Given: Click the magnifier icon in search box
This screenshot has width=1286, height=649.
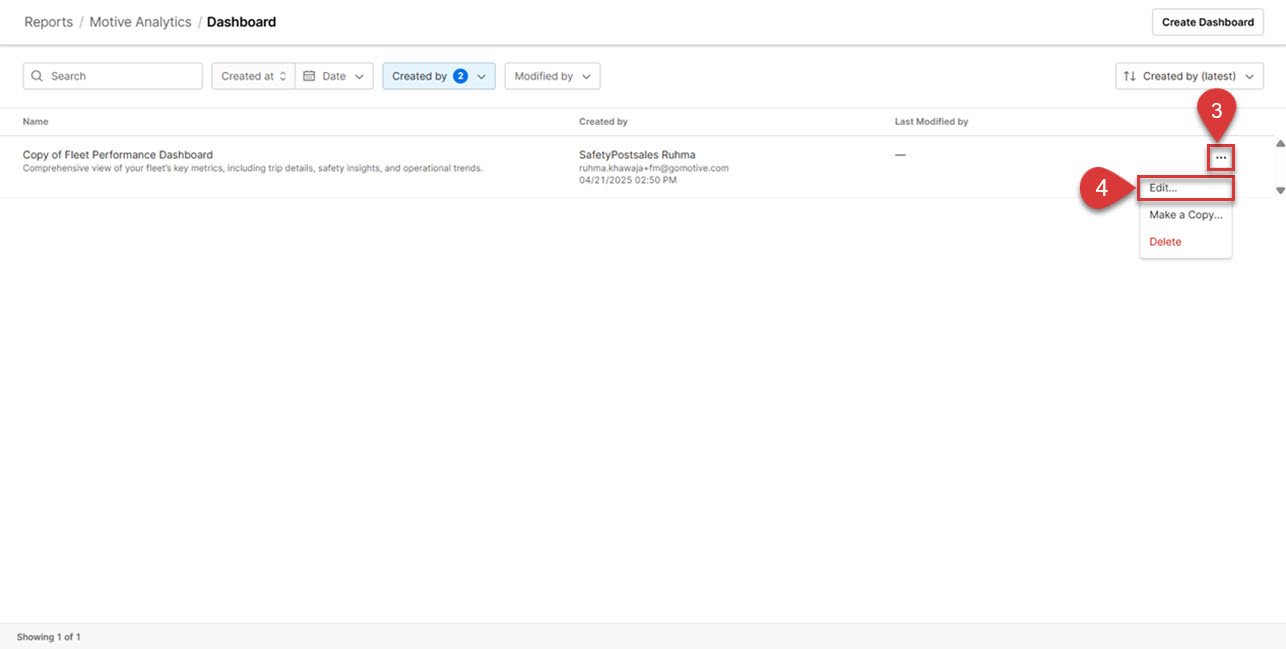Looking at the screenshot, I should pyautogui.click(x=37, y=76).
